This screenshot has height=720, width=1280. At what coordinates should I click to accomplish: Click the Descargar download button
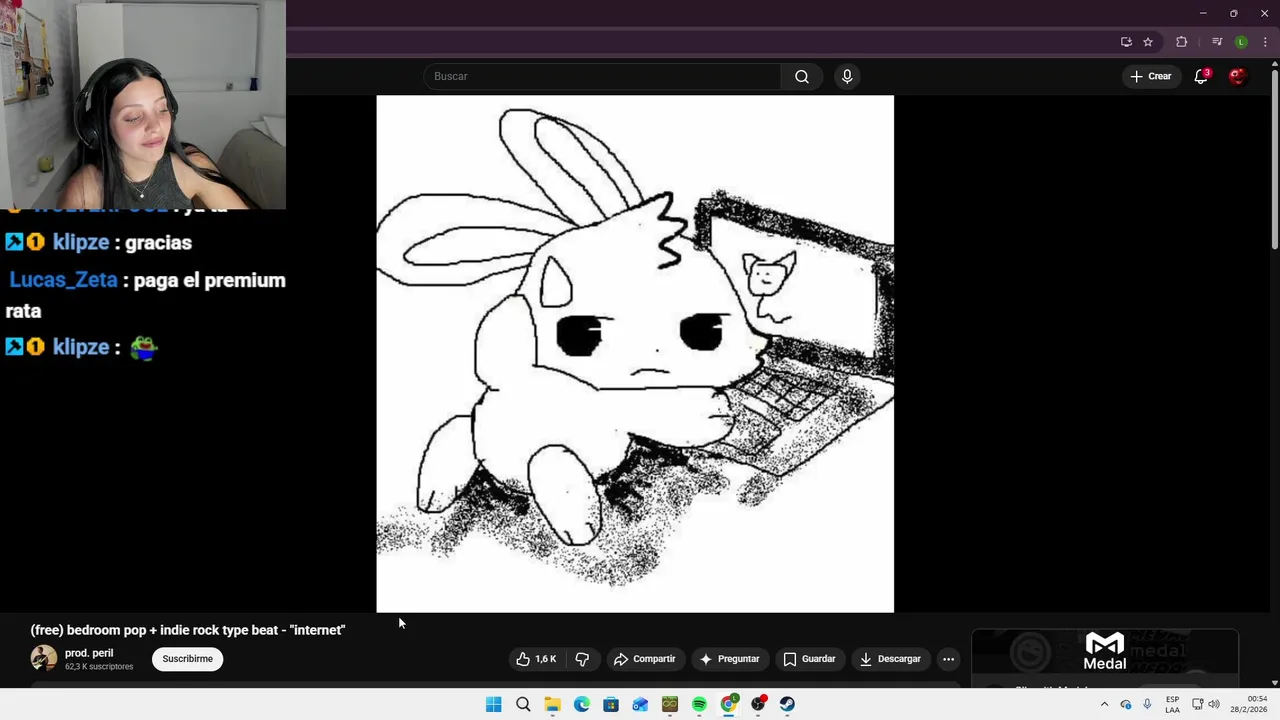(x=890, y=659)
